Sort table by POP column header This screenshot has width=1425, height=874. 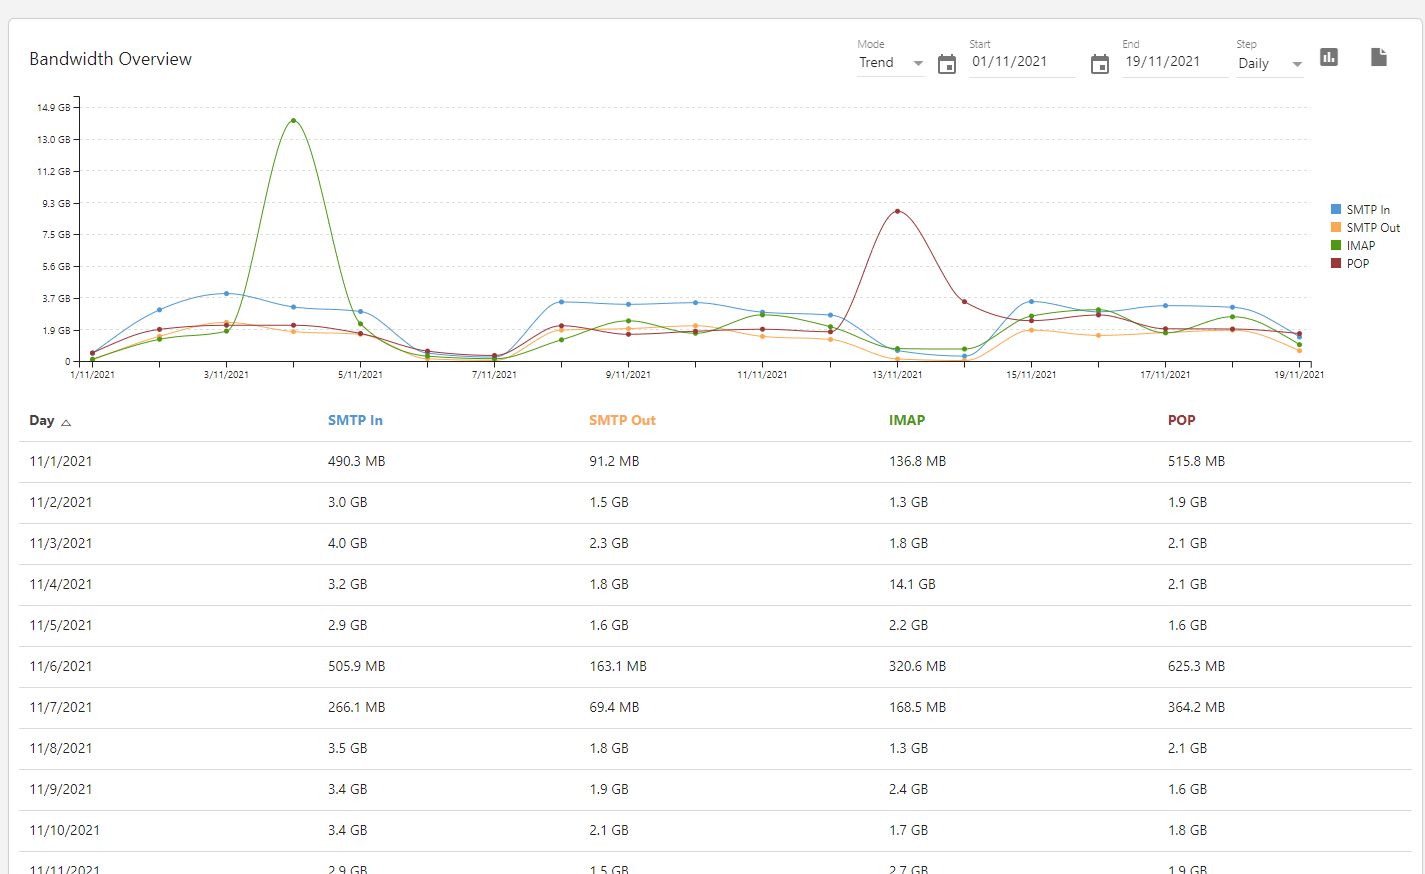pos(1181,420)
